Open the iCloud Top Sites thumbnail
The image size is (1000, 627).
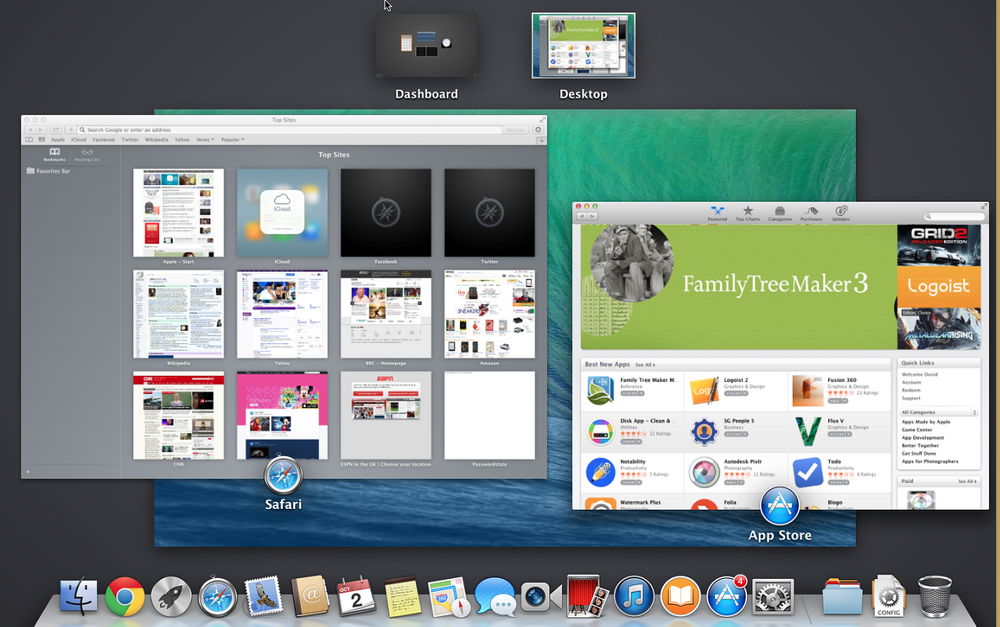282,213
